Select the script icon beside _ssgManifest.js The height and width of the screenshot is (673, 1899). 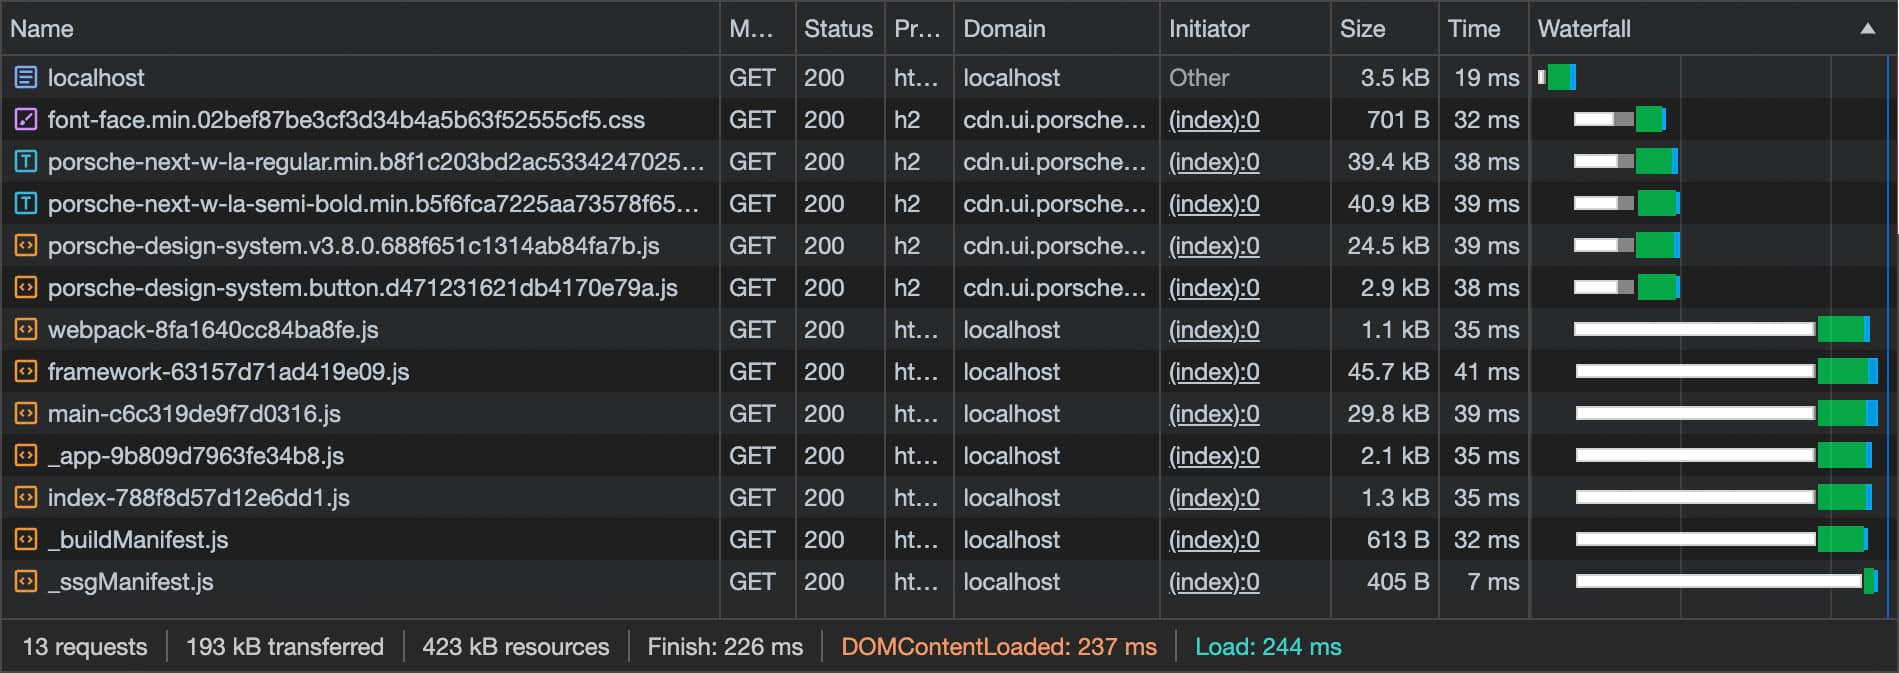[24, 581]
